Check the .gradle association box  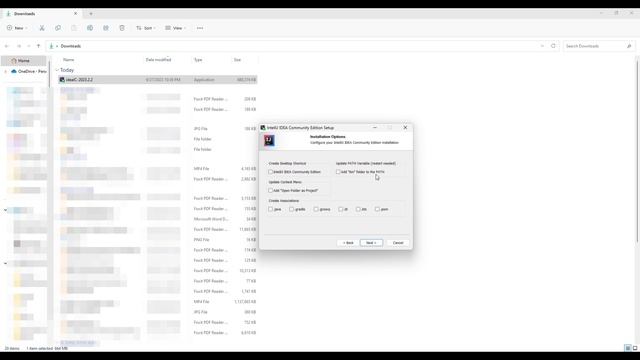click(x=291, y=209)
